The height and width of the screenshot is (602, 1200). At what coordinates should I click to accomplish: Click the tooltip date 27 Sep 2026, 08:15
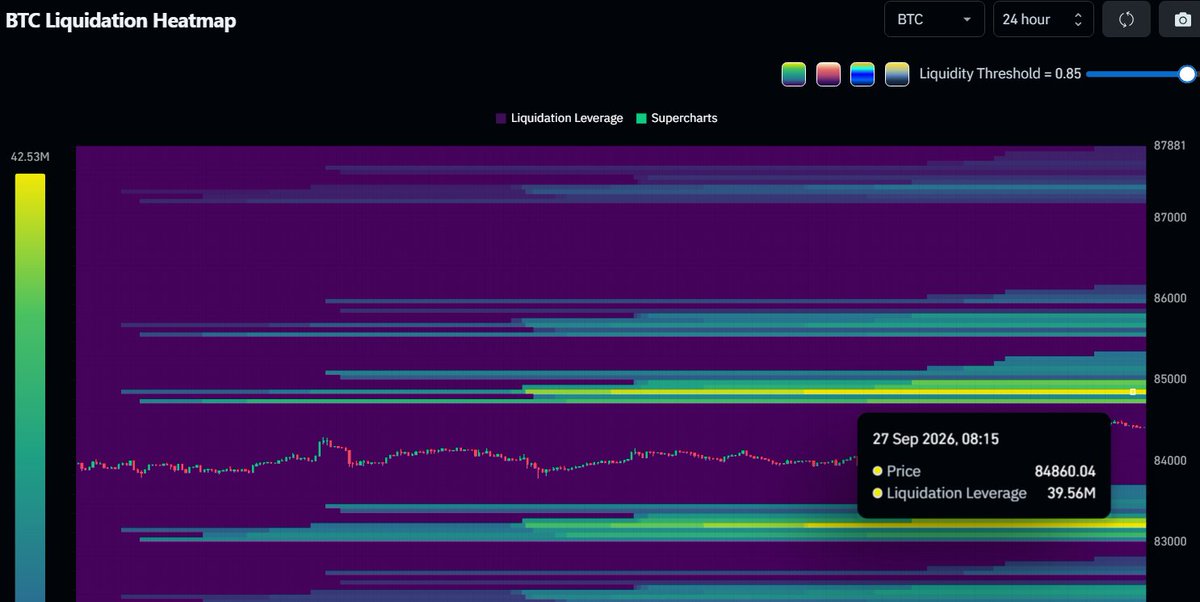click(936, 438)
